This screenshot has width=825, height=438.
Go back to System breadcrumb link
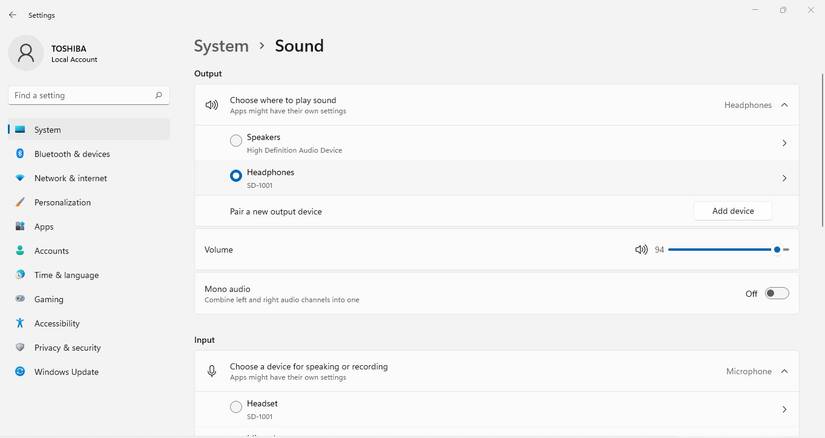pyautogui.click(x=221, y=46)
